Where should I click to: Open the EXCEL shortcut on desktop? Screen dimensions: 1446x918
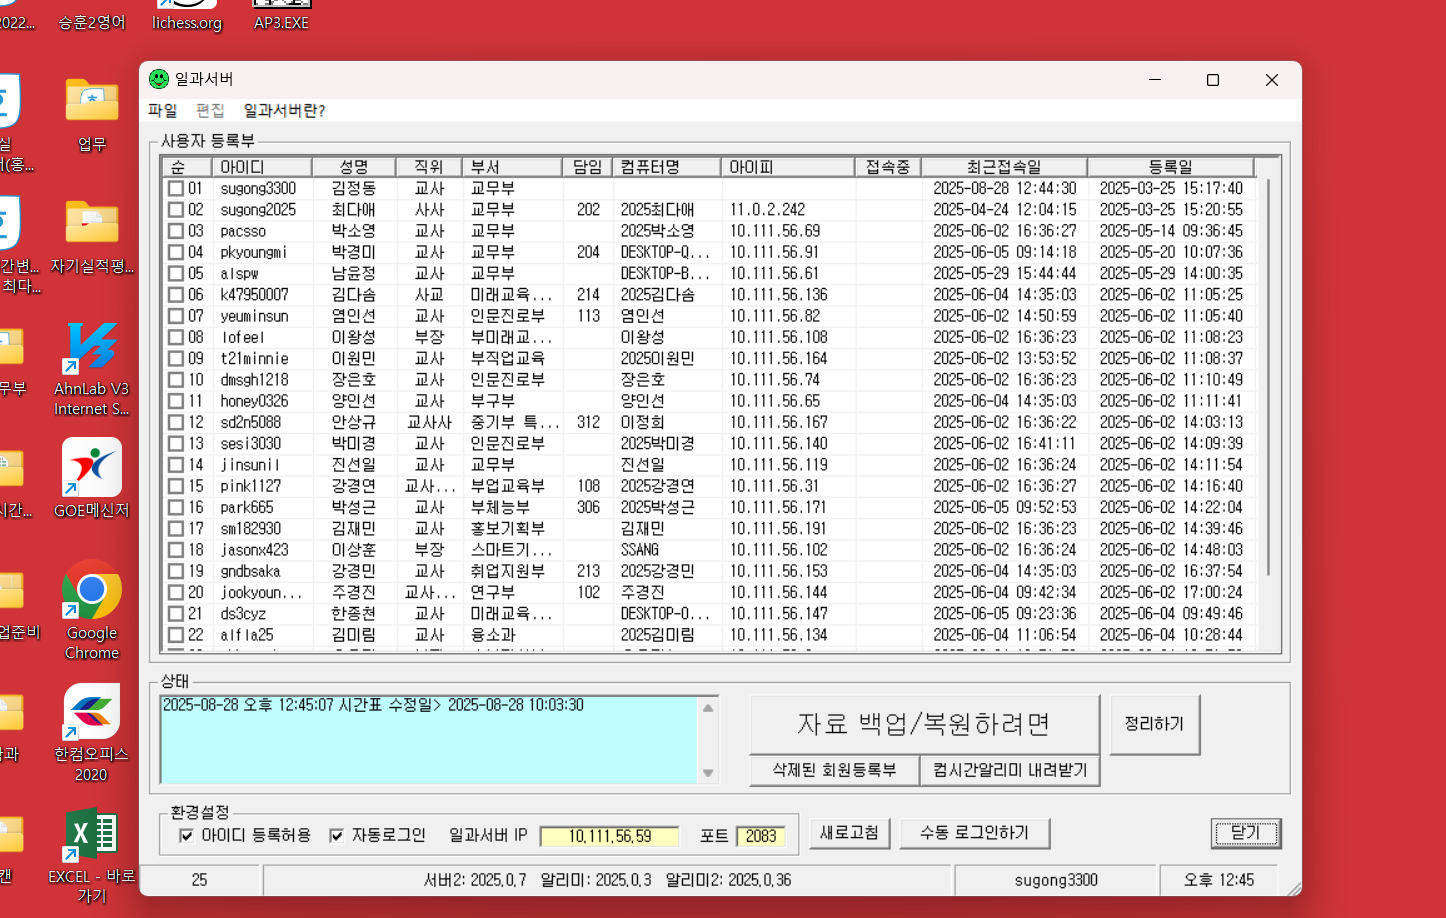pyautogui.click(x=91, y=856)
